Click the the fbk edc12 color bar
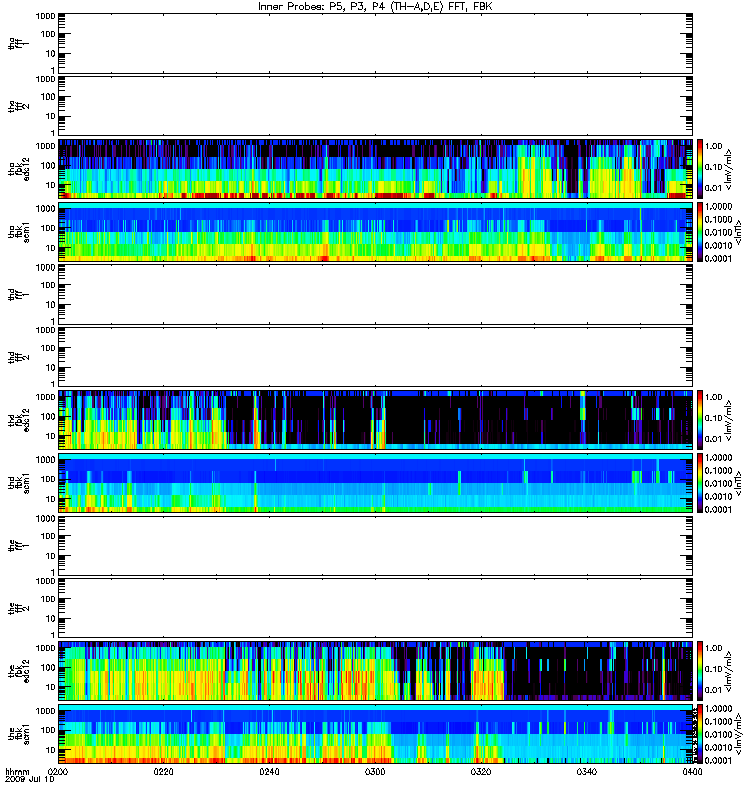The width and height of the screenshot is (750, 800). [700, 670]
